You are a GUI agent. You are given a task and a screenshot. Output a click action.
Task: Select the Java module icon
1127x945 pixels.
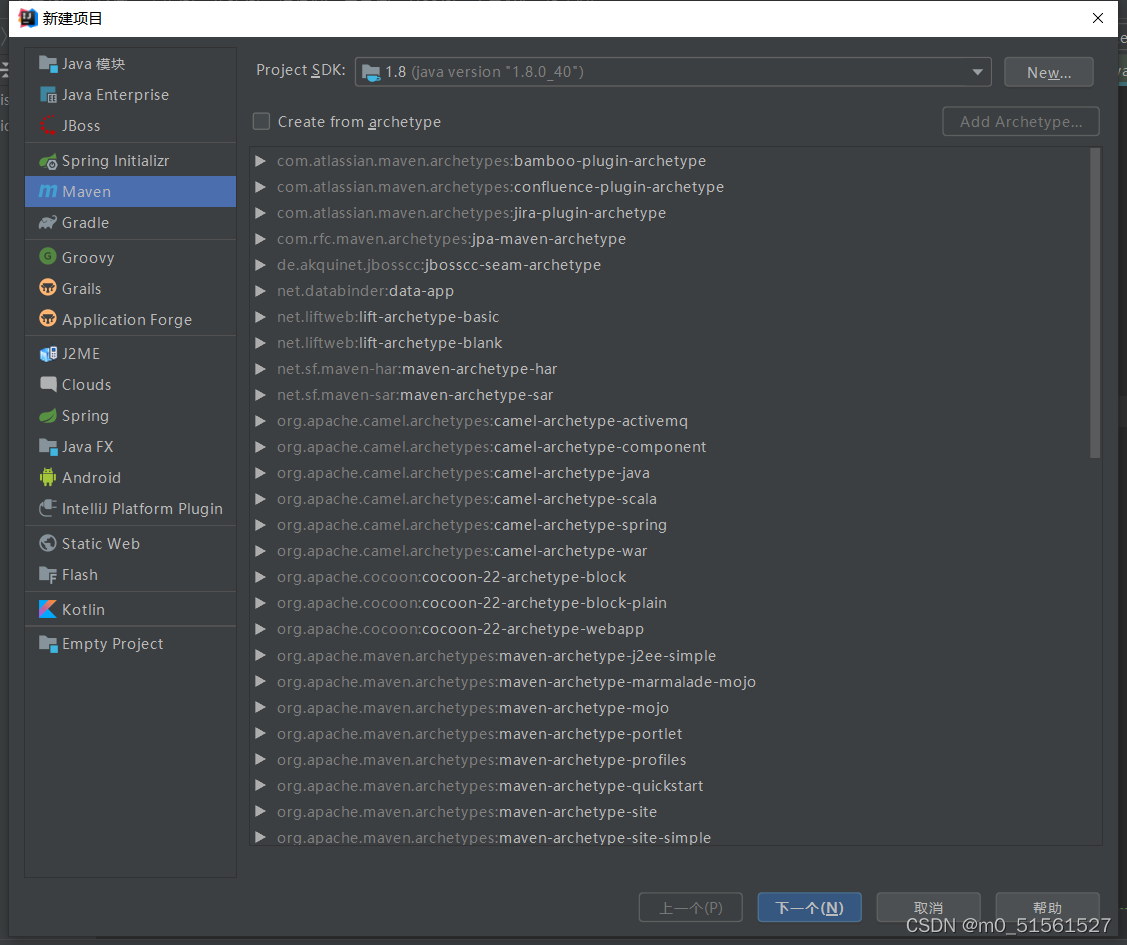pyautogui.click(x=48, y=64)
